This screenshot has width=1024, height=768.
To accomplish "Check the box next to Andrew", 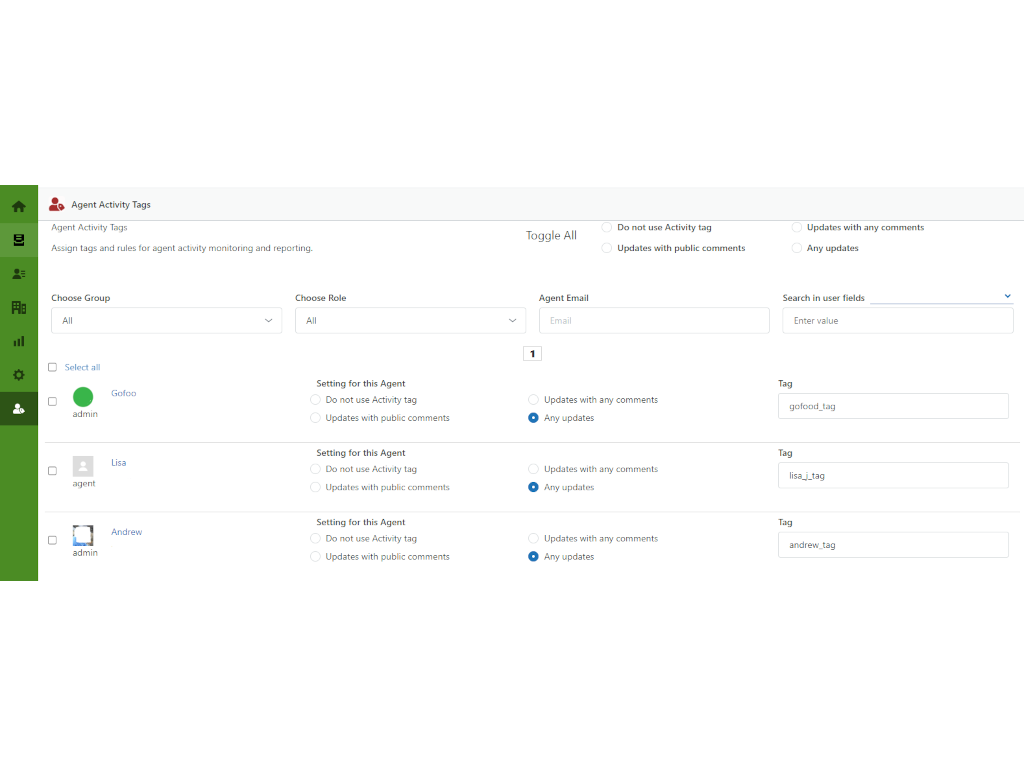I will point(53,540).
